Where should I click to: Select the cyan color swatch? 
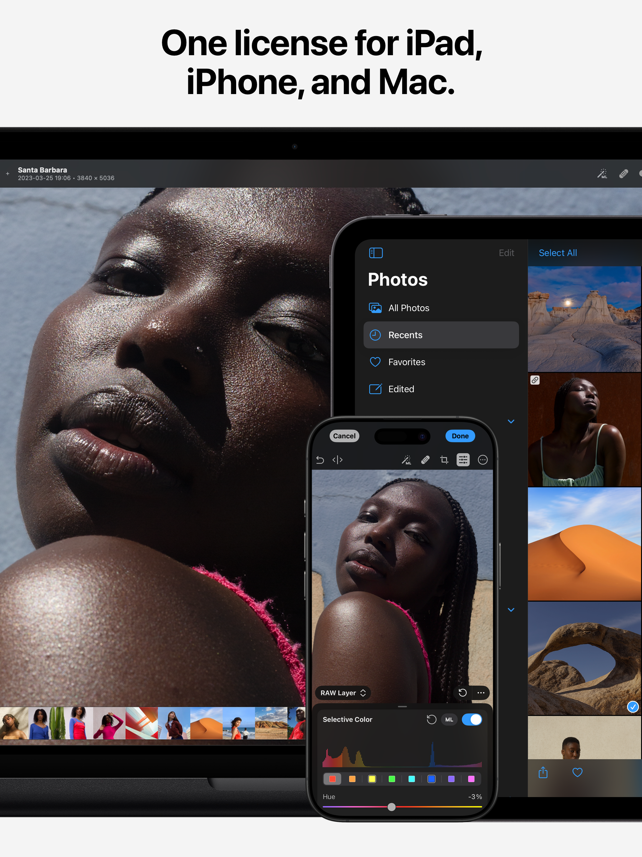click(411, 779)
